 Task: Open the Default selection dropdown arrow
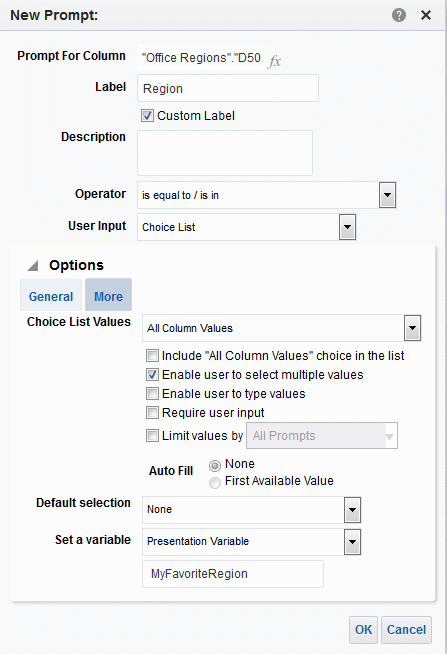coord(352,510)
